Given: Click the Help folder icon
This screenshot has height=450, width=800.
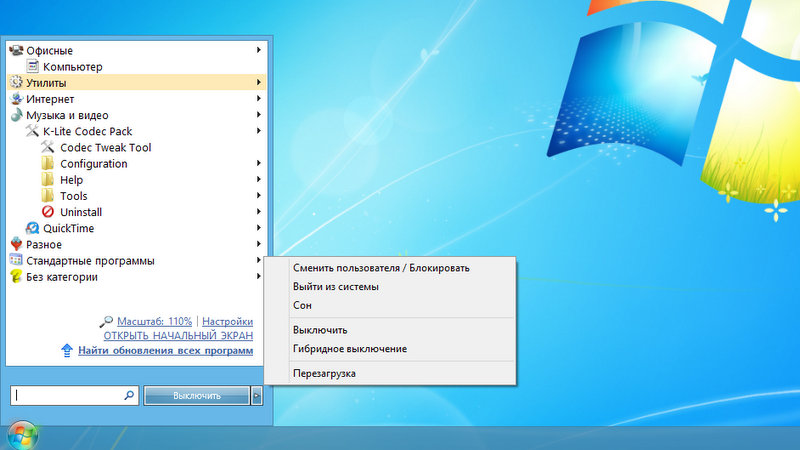Looking at the screenshot, I should pos(47,180).
